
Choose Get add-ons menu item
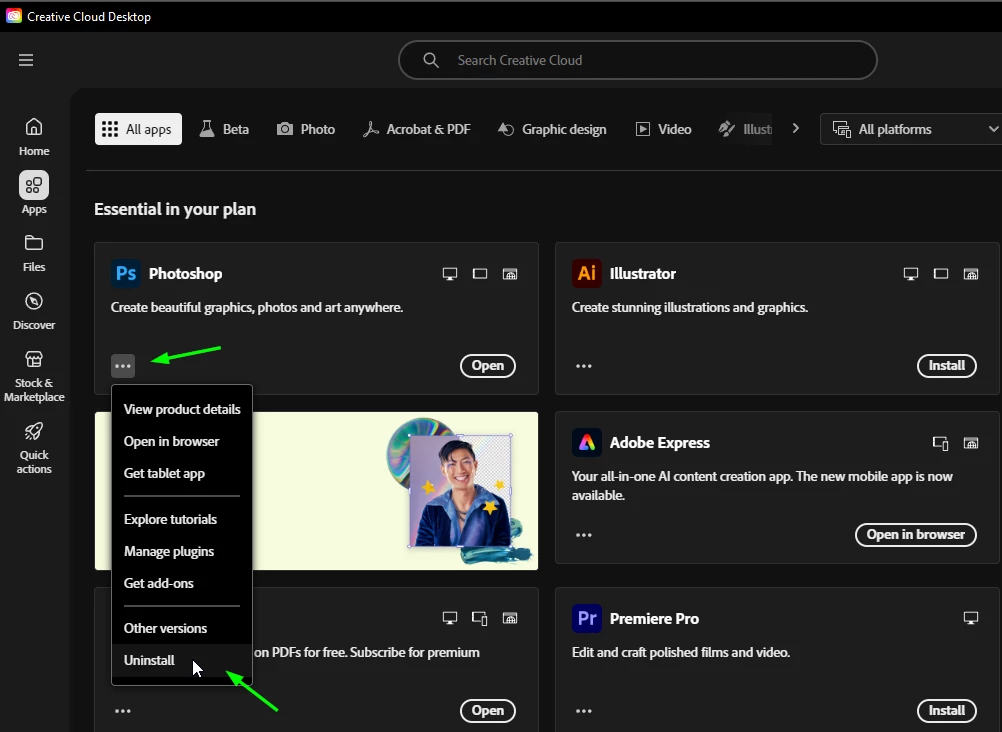(x=182, y=583)
